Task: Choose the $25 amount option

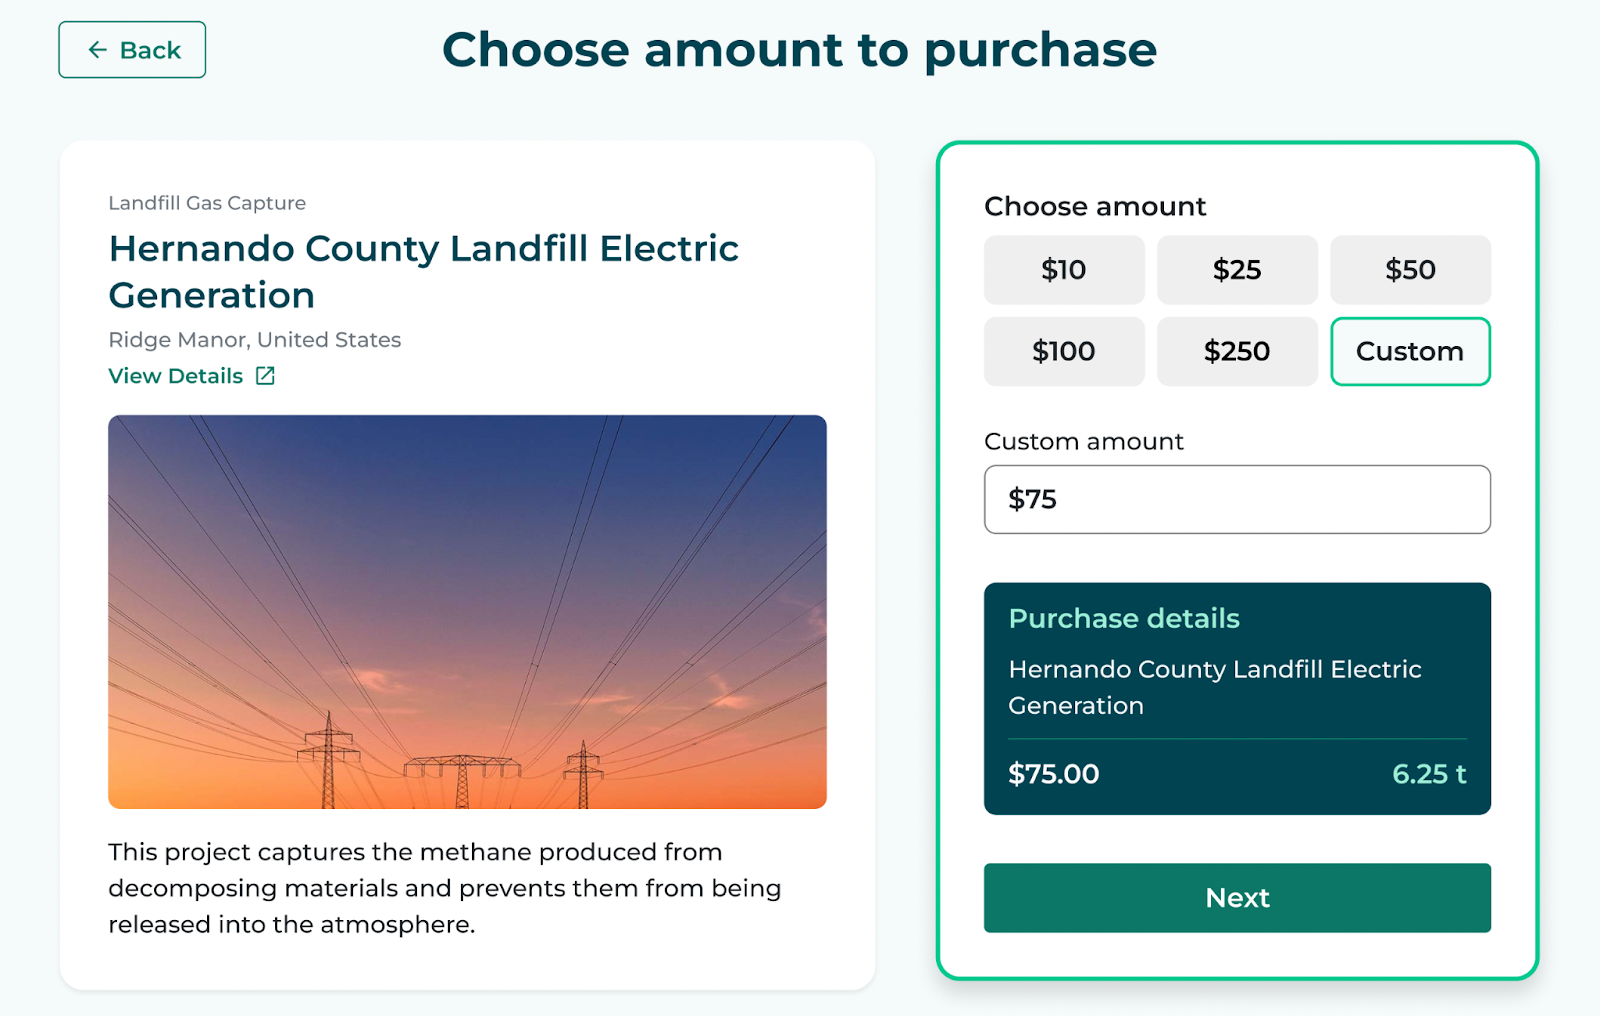Action: coord(1237,270)
